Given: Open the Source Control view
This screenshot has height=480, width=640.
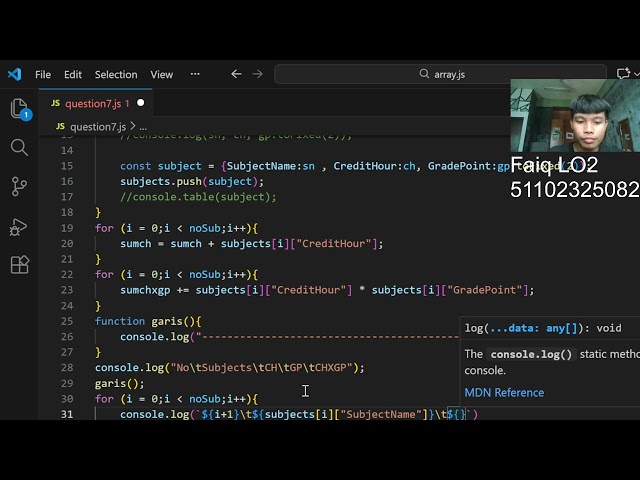Looking at the screenshot, I should (x=19, y=187).
